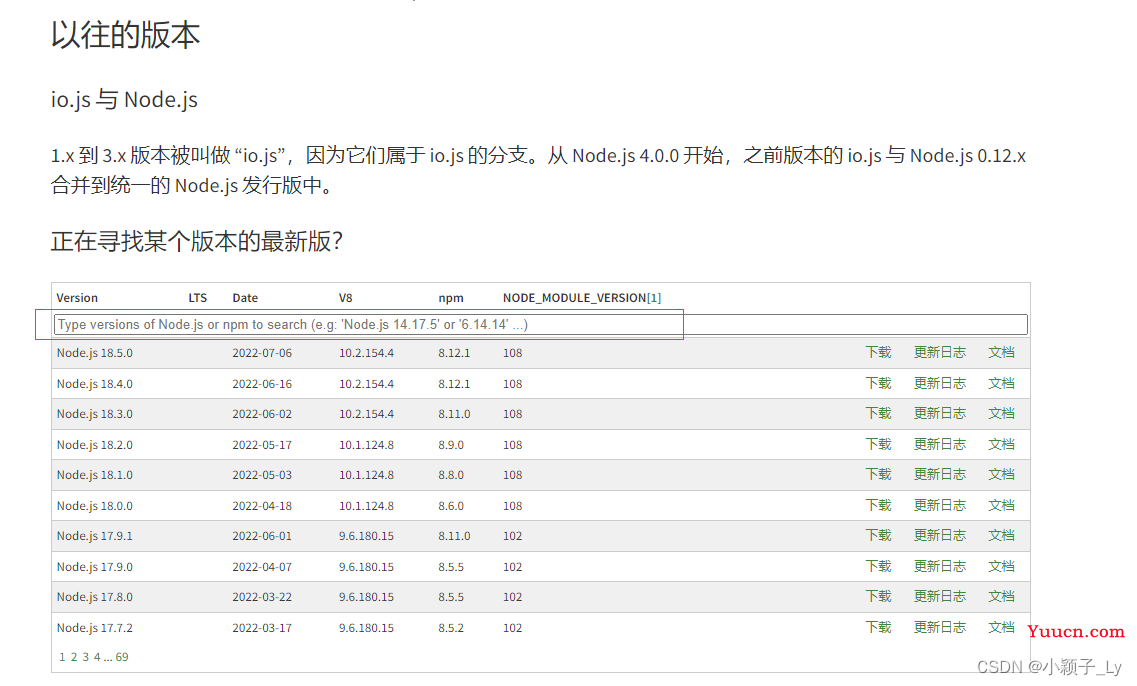
Task: Open 文档 link for Node.js 18.2.0
Action: point(1001,445)
